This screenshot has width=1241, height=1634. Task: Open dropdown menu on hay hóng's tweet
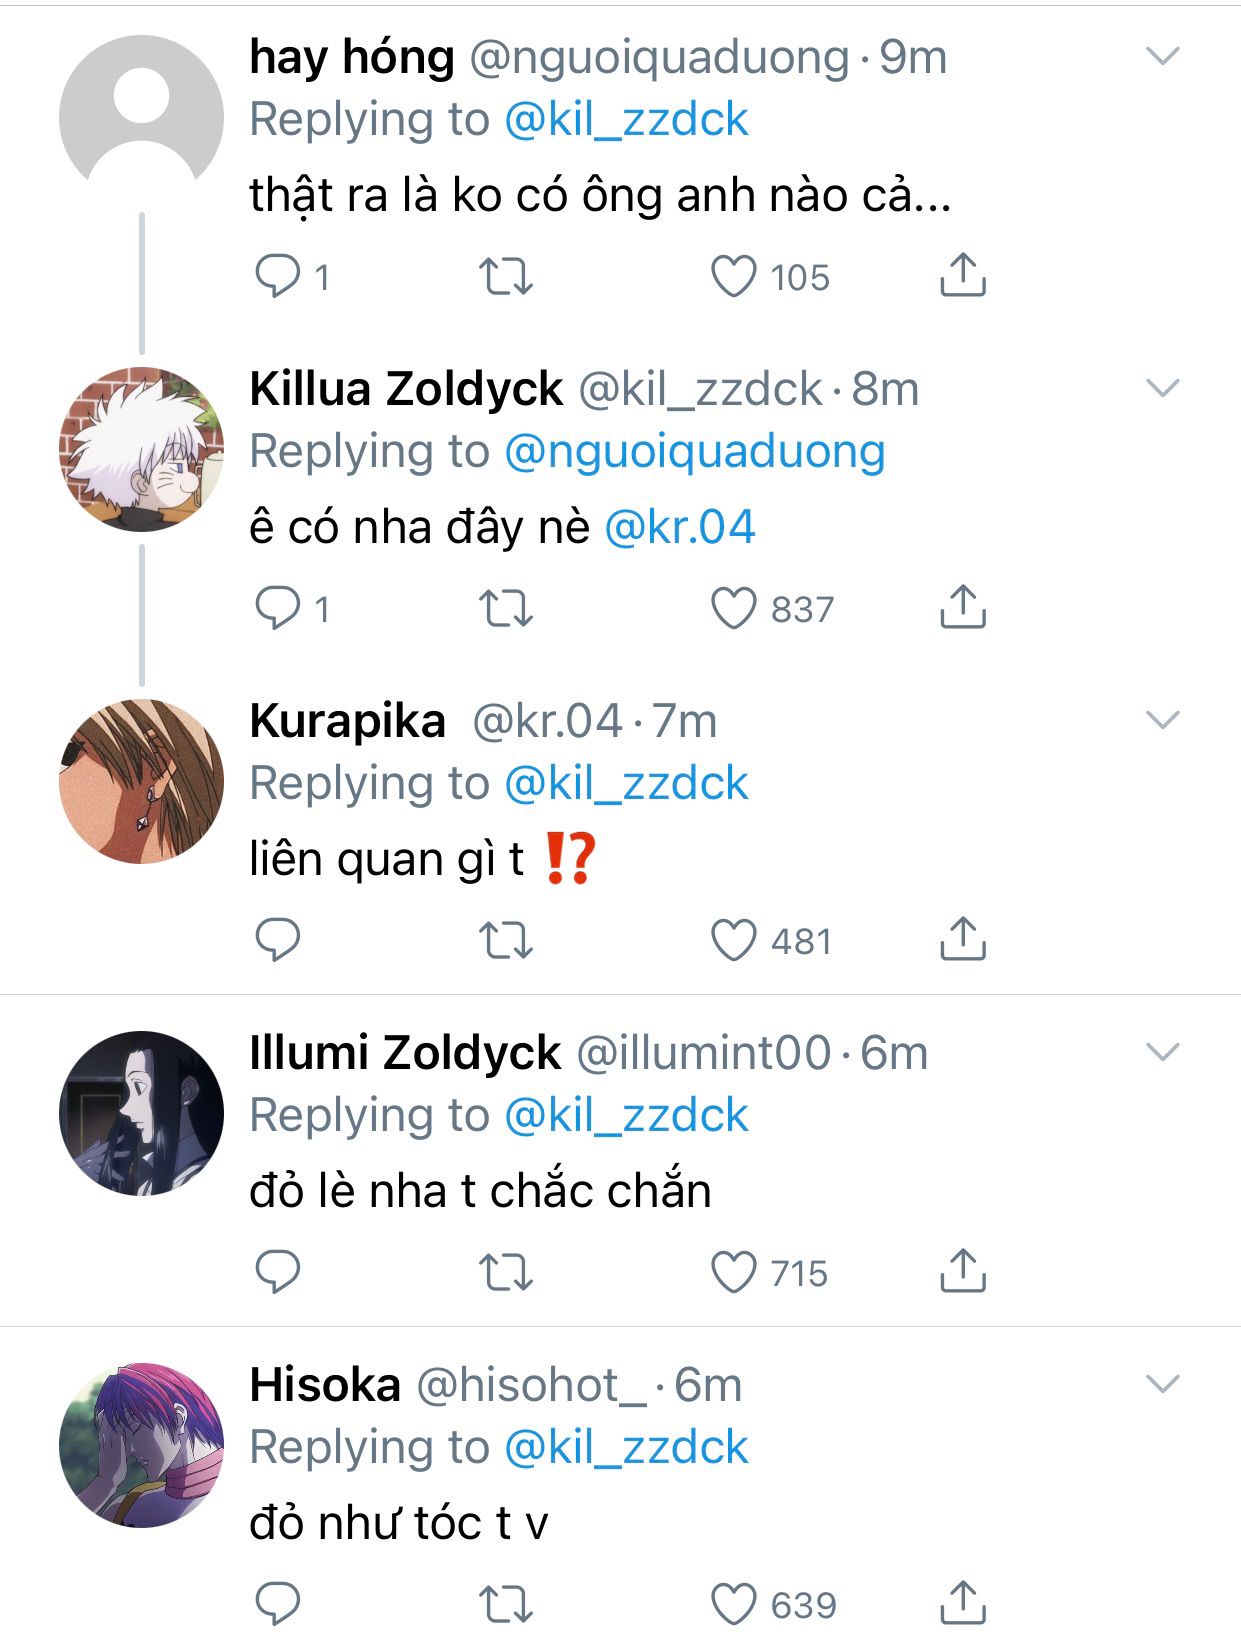[x=1162, y=57]
